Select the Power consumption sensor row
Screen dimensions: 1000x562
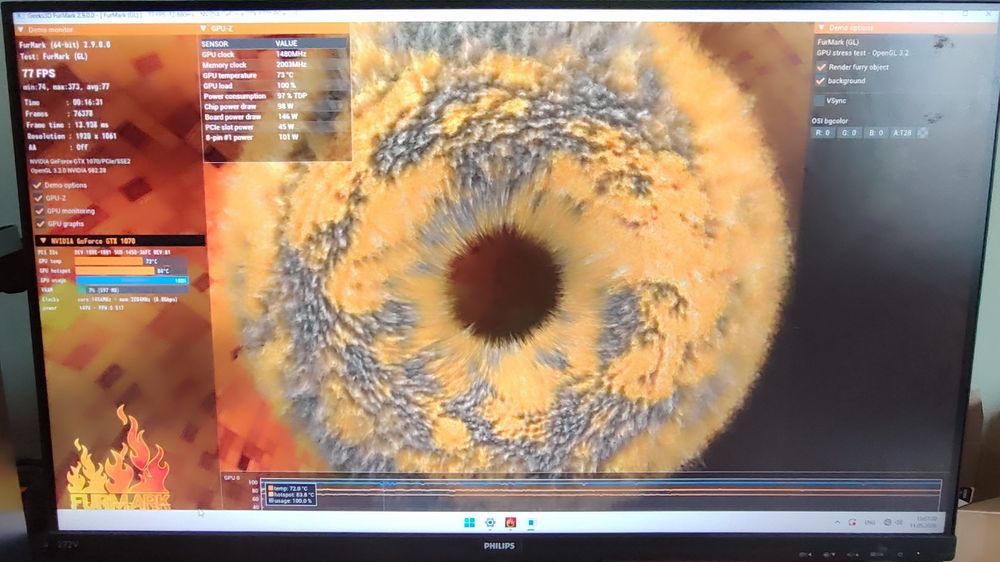click(x=276, y=96)
